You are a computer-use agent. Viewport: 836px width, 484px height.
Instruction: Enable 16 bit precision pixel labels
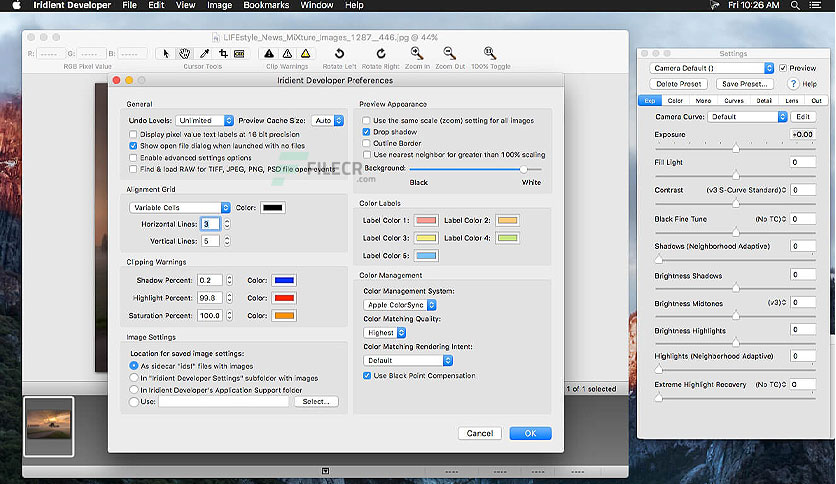133,134
